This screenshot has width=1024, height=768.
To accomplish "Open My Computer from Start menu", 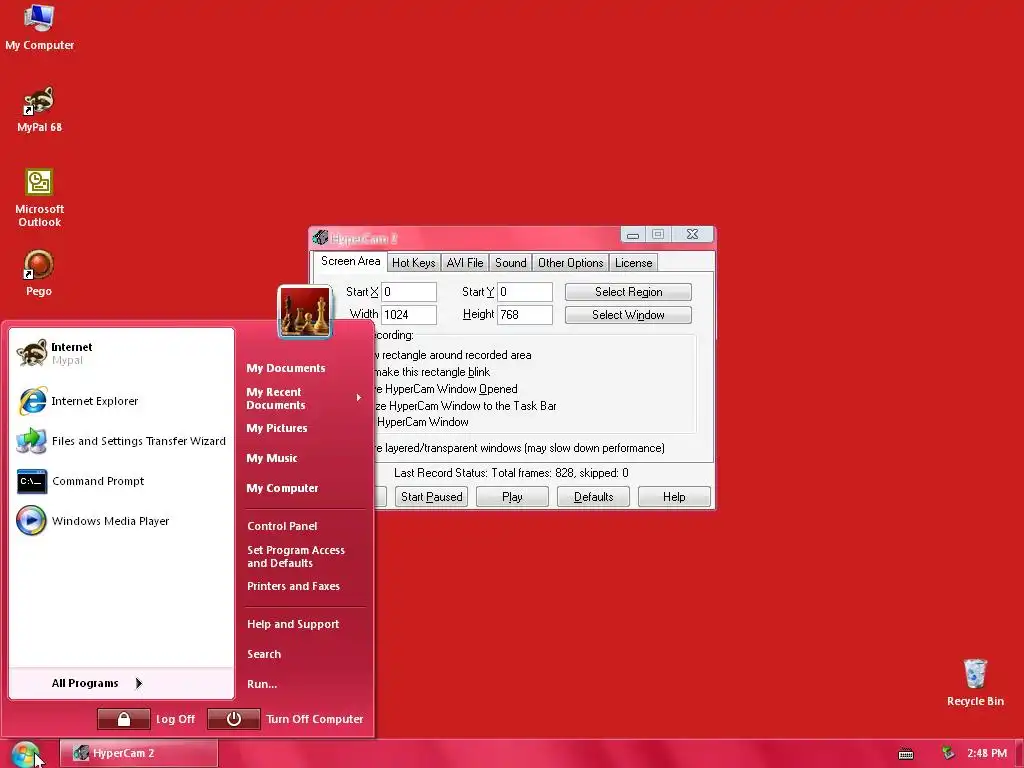I will pyautogui.click(x=282, y=488).
